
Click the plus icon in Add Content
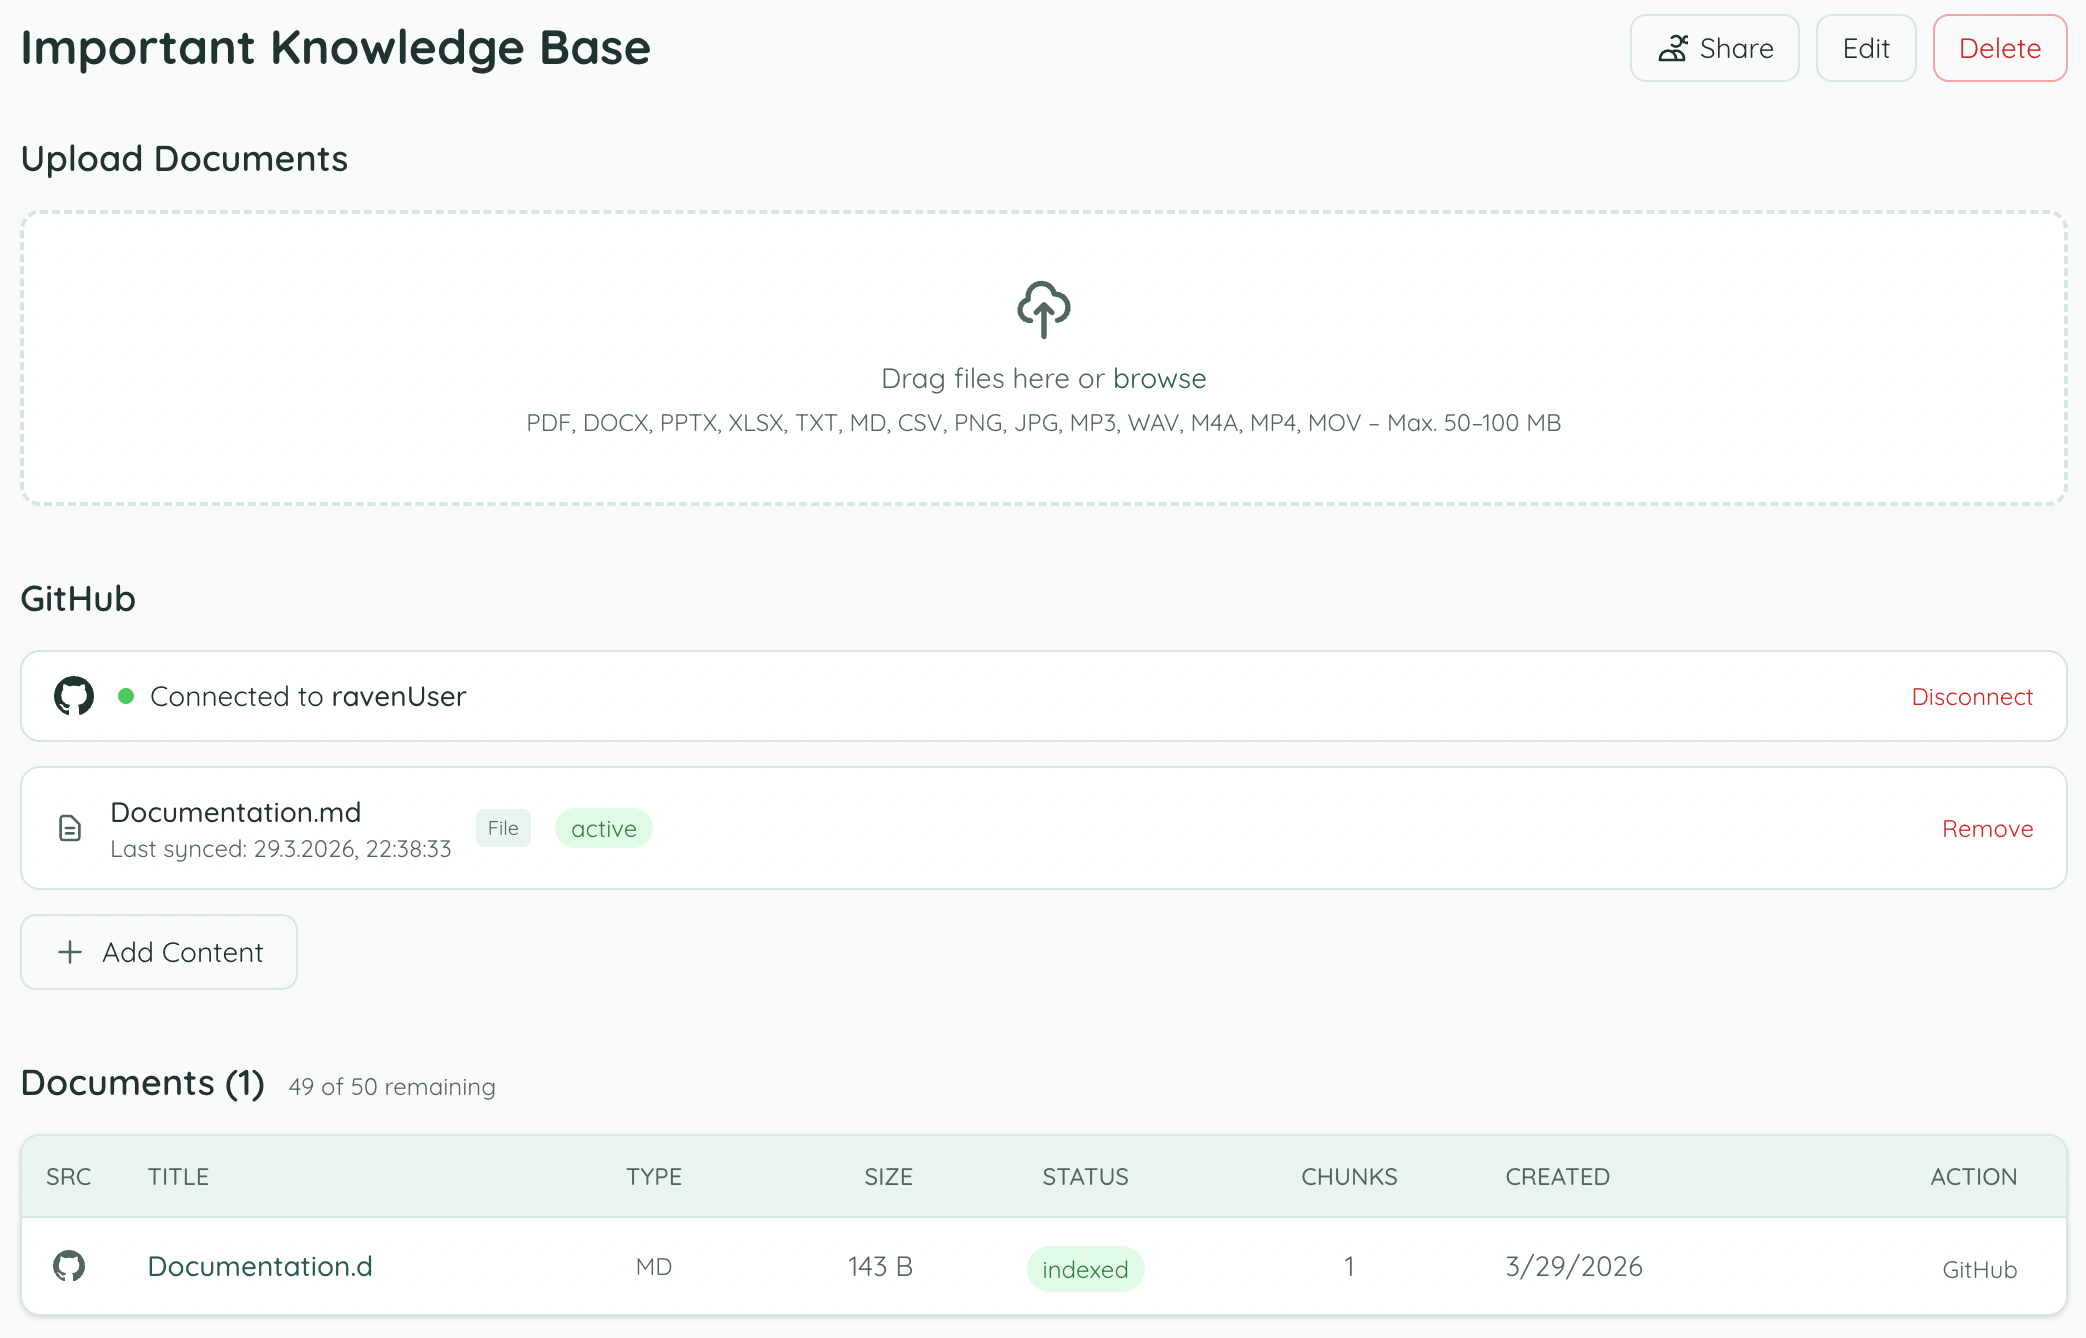tap(70, 952)
